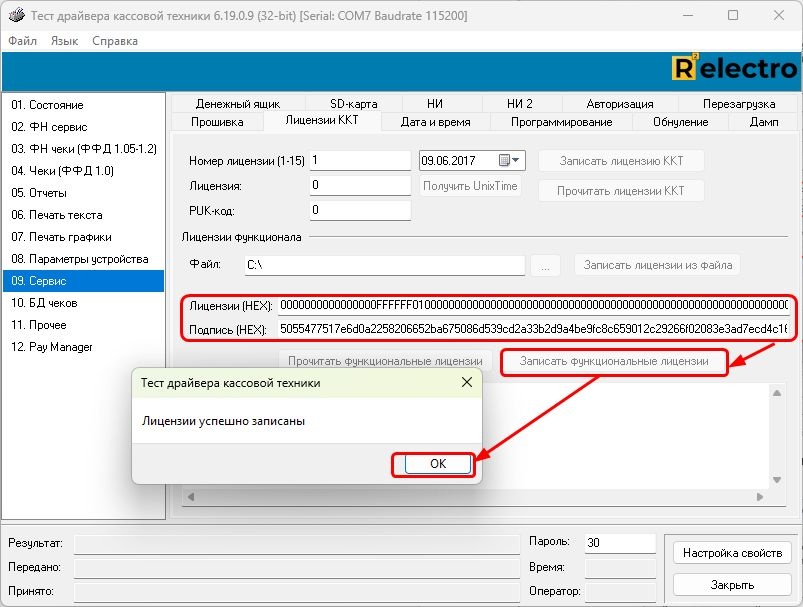Click 'Записать функциональные лицензии' button
Viewport: 803px width, 607px height.
[614, 361]
